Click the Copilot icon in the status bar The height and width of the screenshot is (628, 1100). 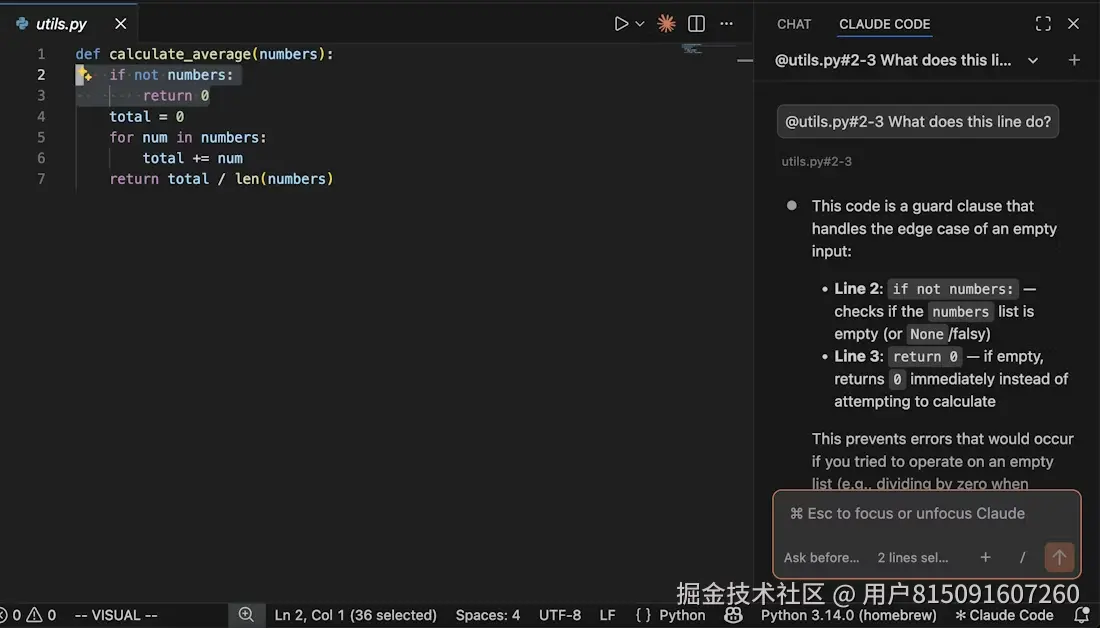pyautogui.click(x=733, y=615)
